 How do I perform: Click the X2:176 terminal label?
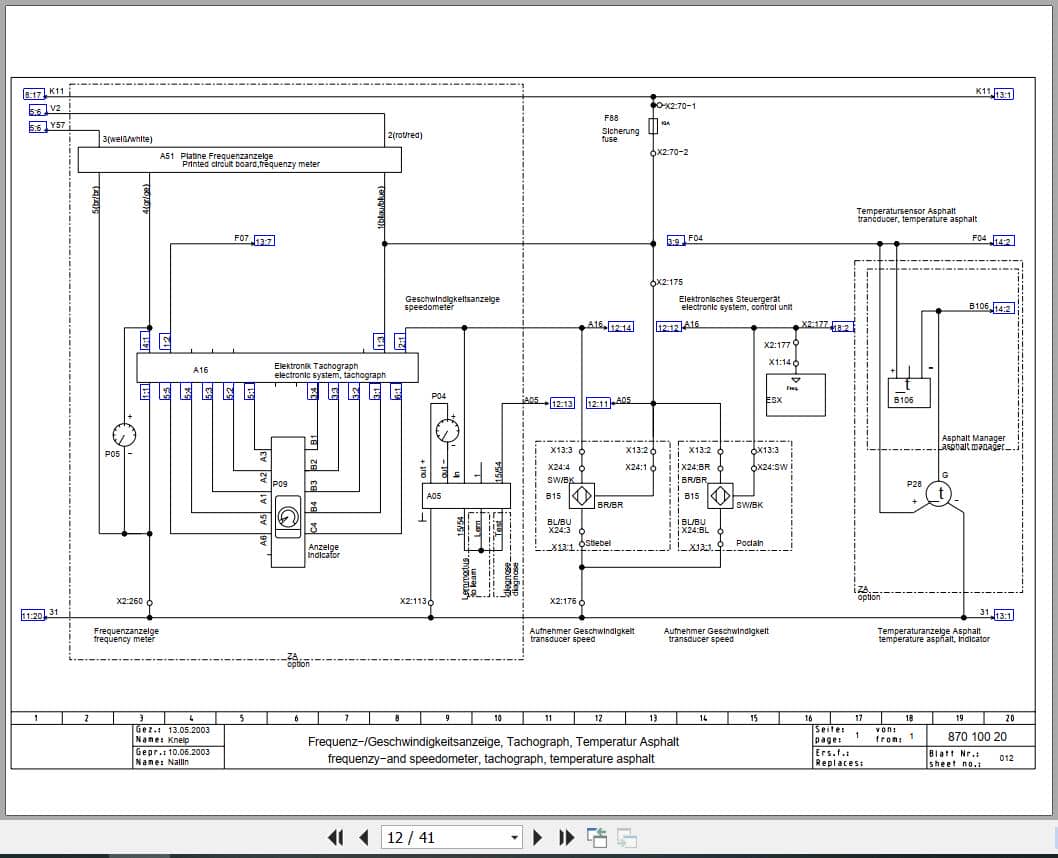[563, 601]
